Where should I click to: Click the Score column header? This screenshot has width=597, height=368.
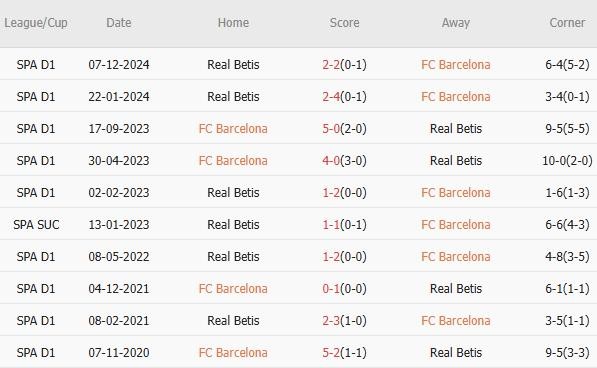(344, 23)
